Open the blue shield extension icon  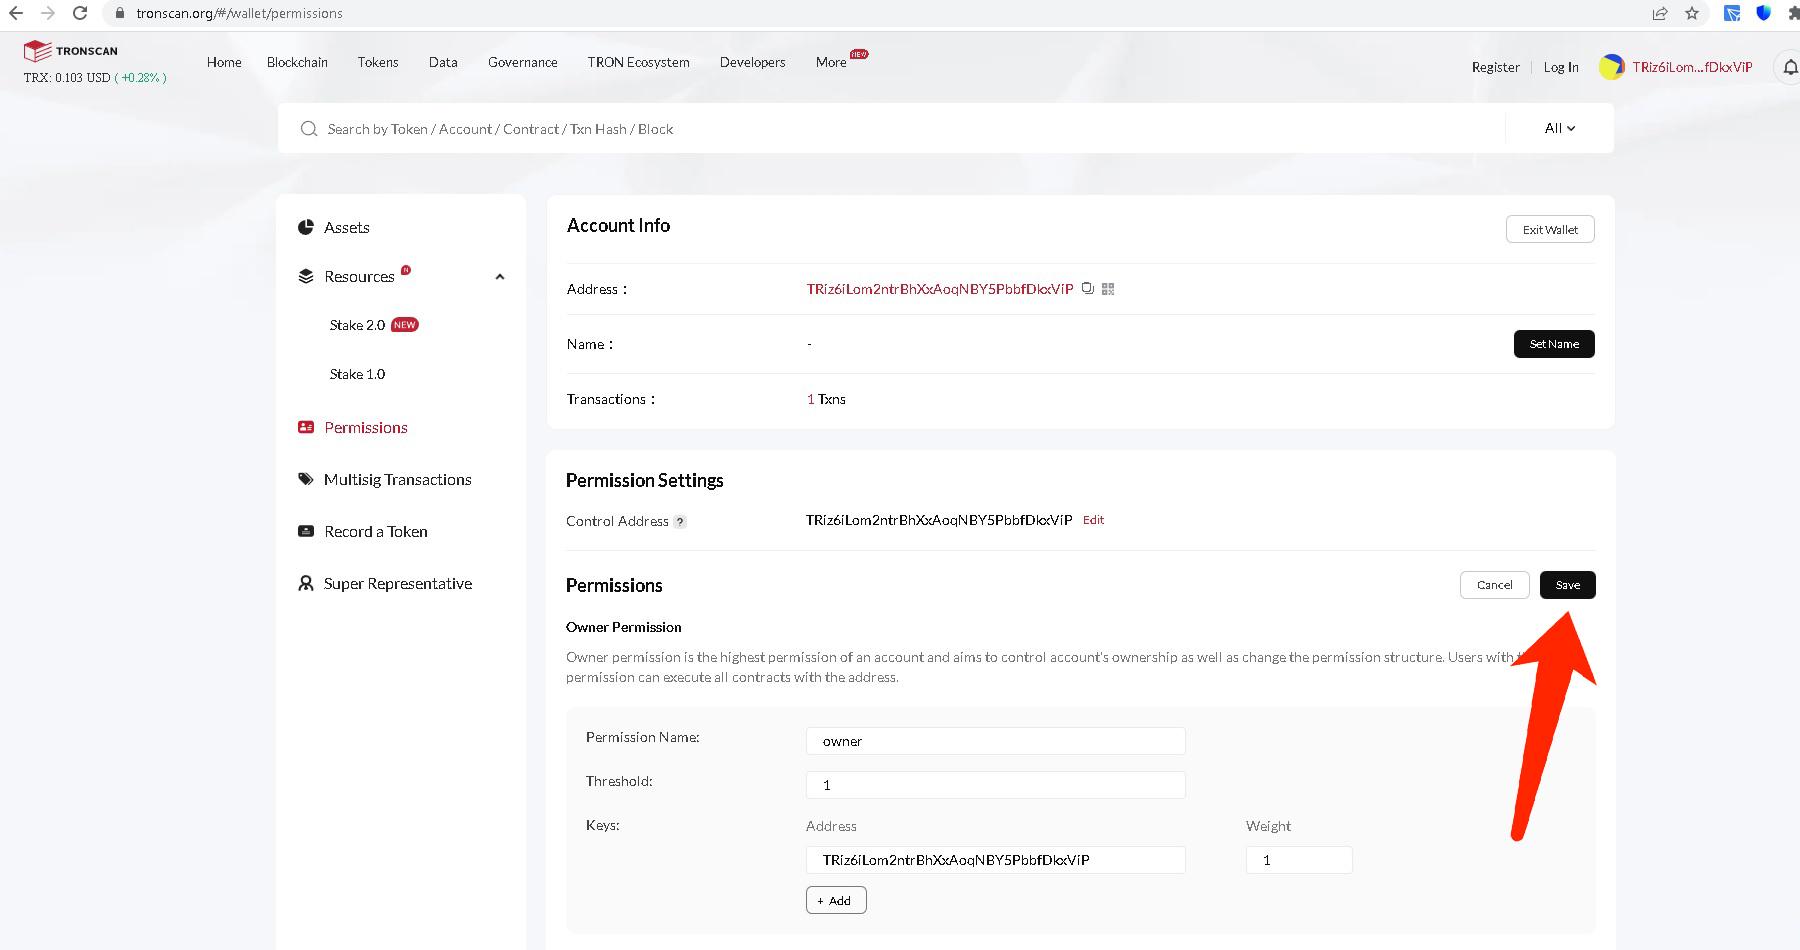[1764, 13]
